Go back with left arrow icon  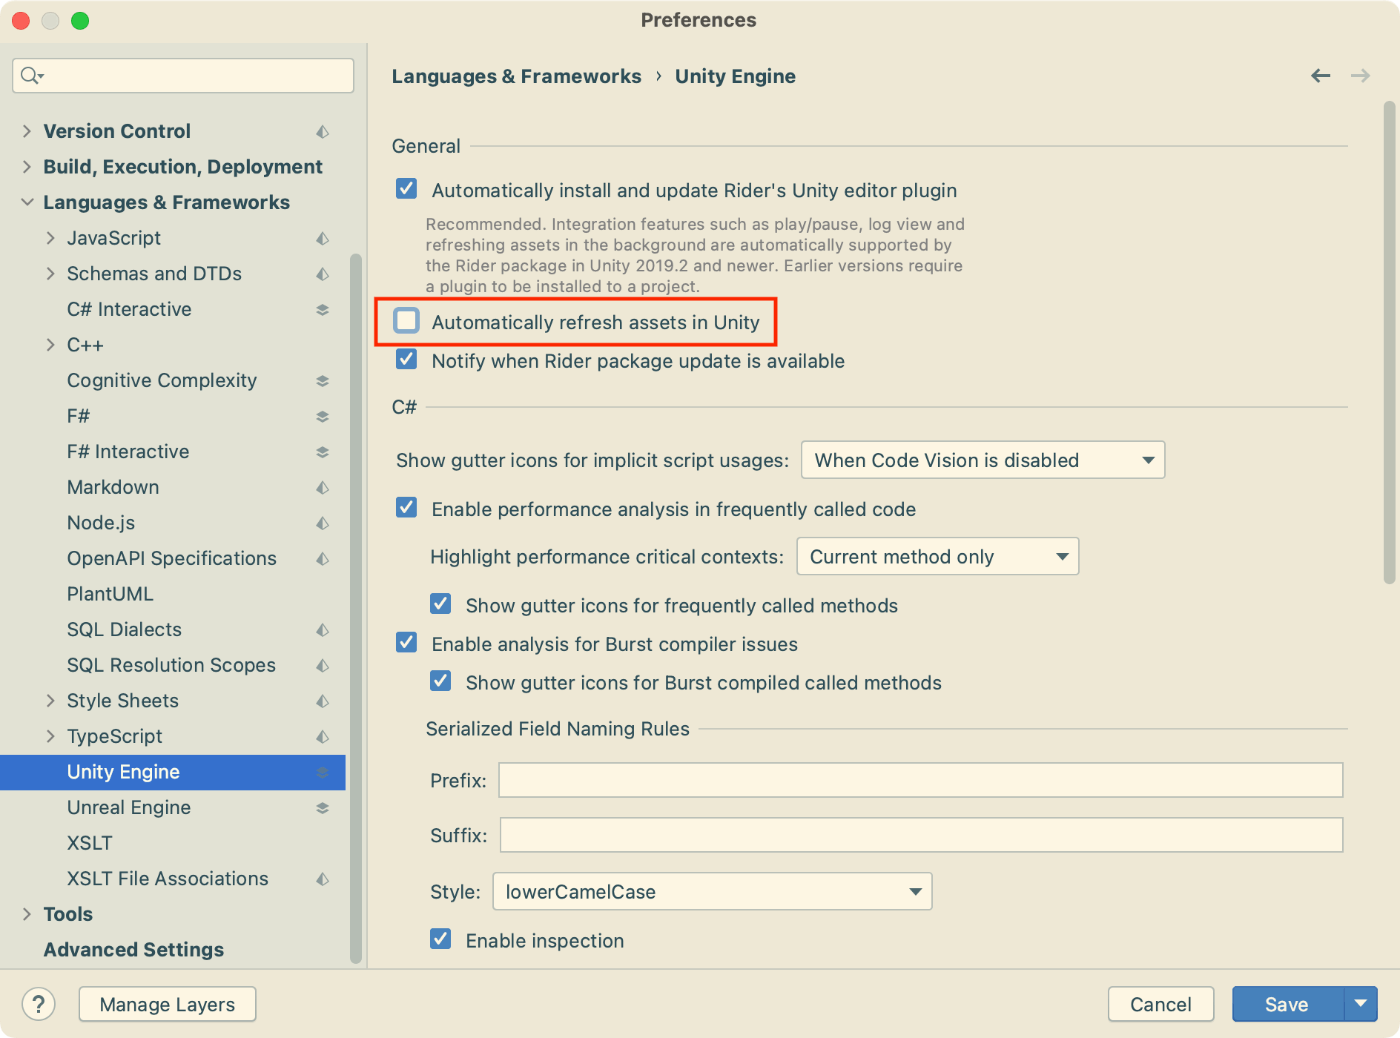pos(1321,76)
